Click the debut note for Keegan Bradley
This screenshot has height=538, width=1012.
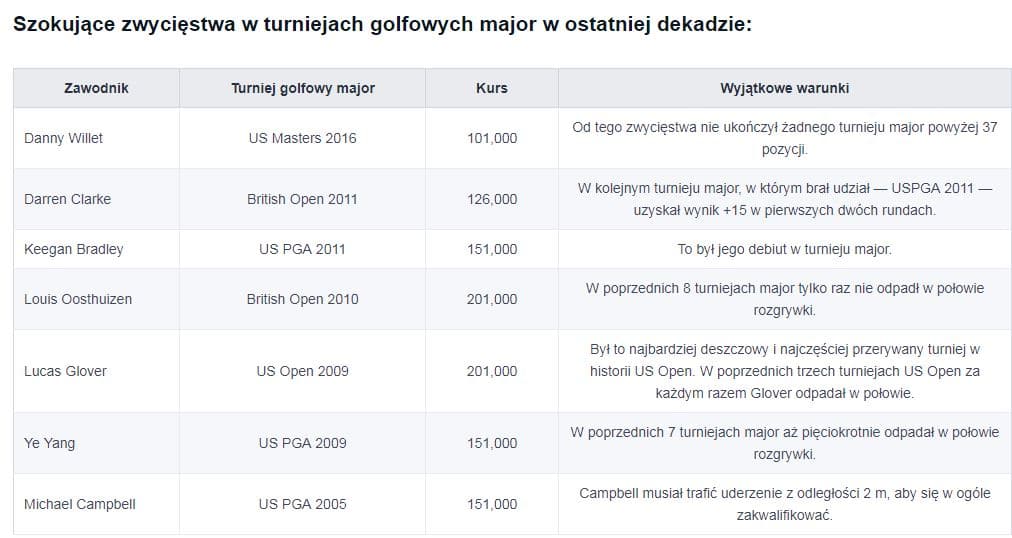(x=784, y=249)
